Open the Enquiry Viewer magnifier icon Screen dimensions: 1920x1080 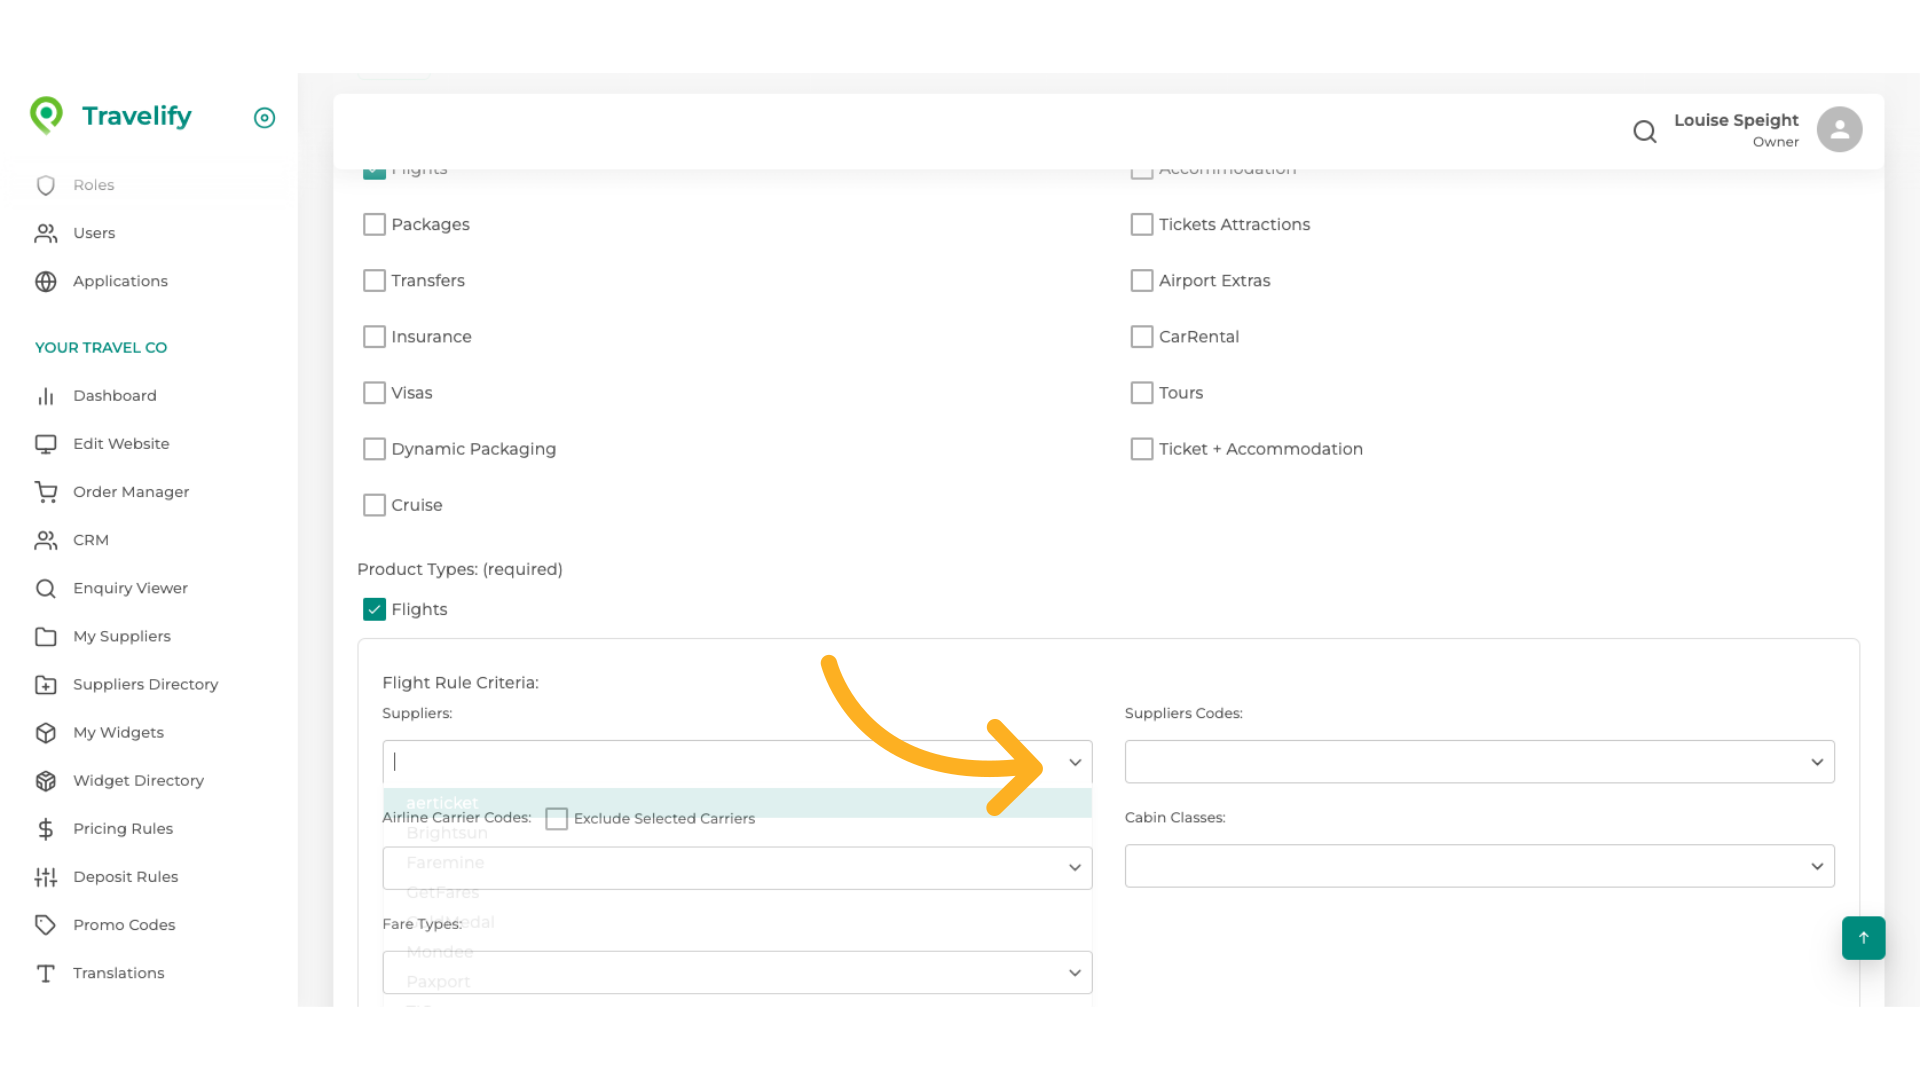46,588
